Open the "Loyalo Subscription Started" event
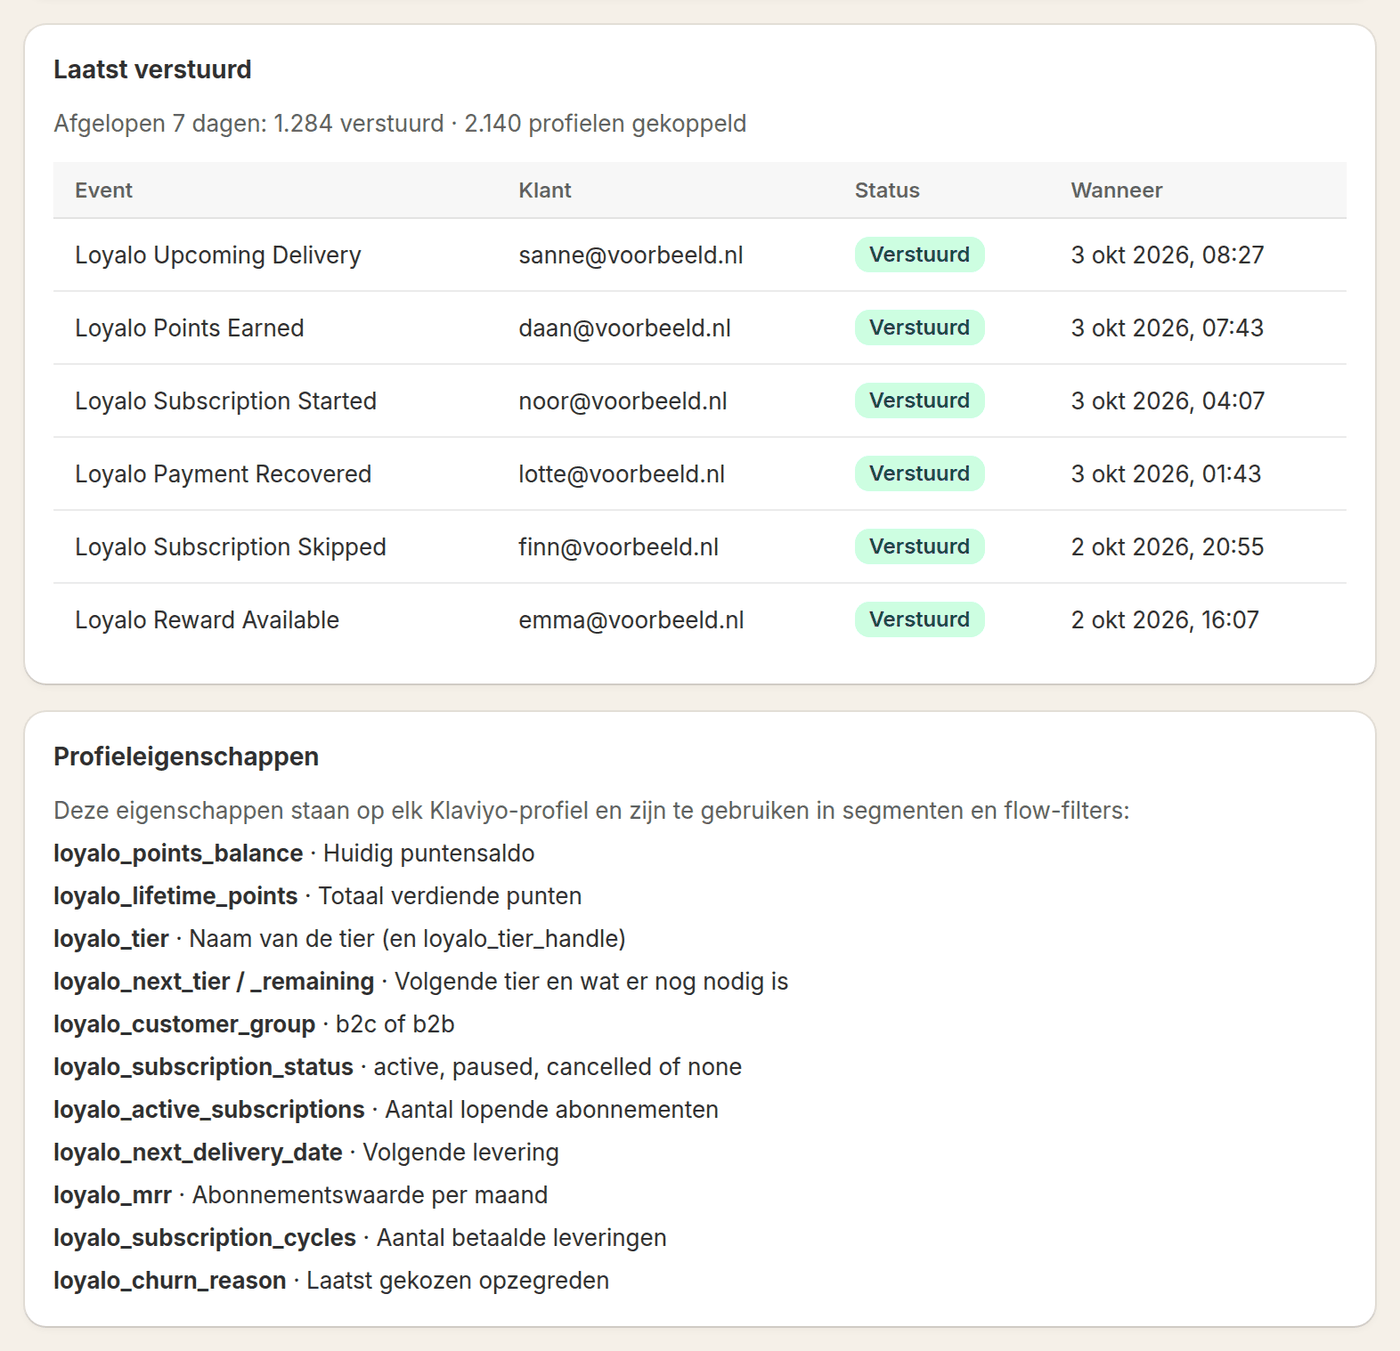Screen dimensions: 1400x1351 coord(226,401)
